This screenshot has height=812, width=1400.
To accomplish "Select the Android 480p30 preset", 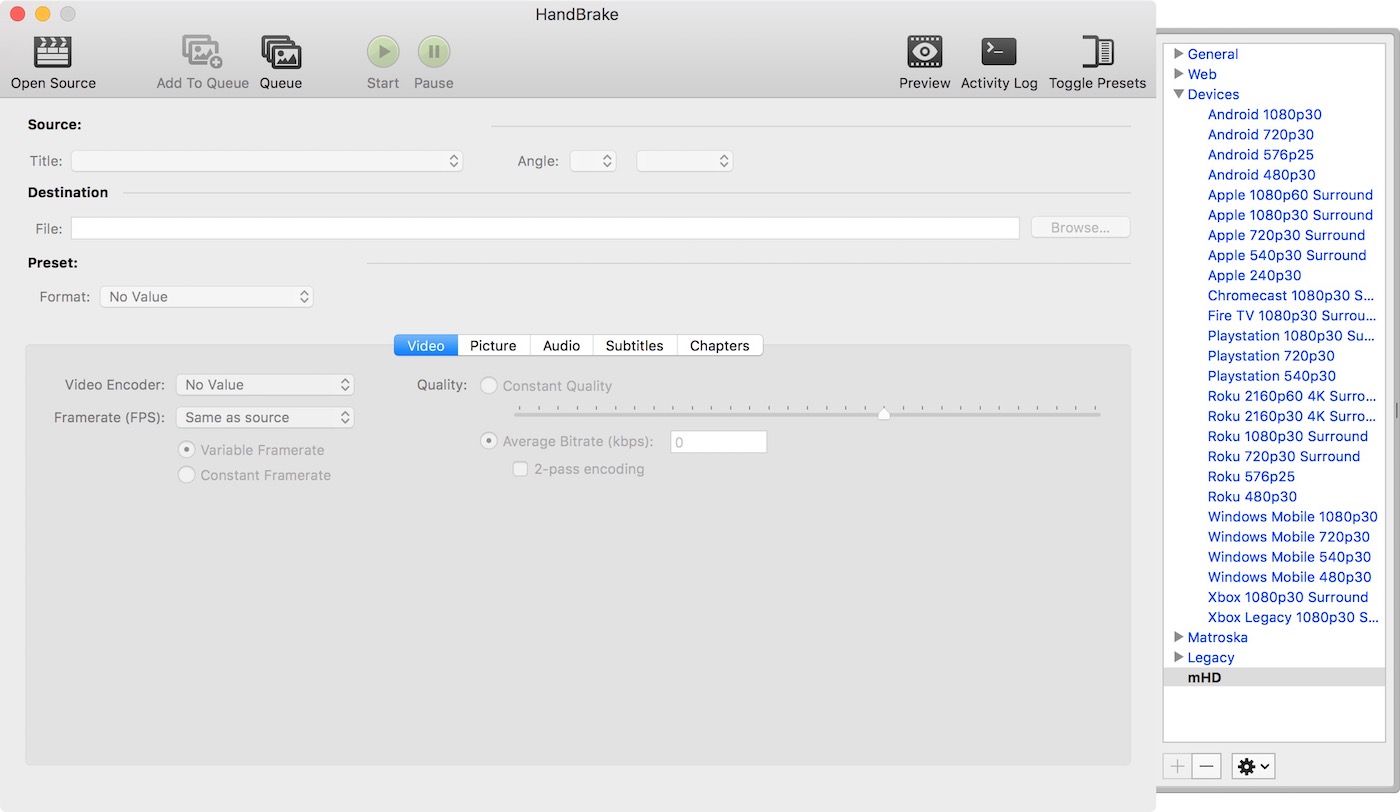I will pyautogui.click(x=1261, y=174).
